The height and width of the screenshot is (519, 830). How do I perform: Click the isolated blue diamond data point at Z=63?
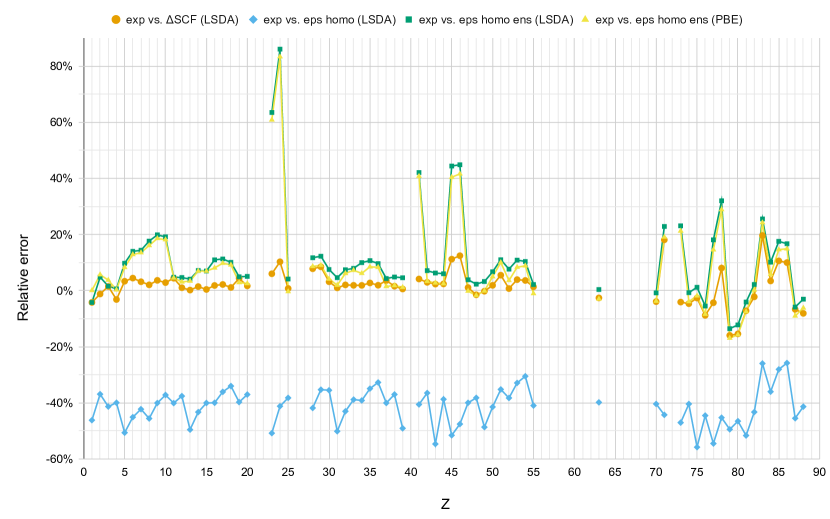point(599,402)
